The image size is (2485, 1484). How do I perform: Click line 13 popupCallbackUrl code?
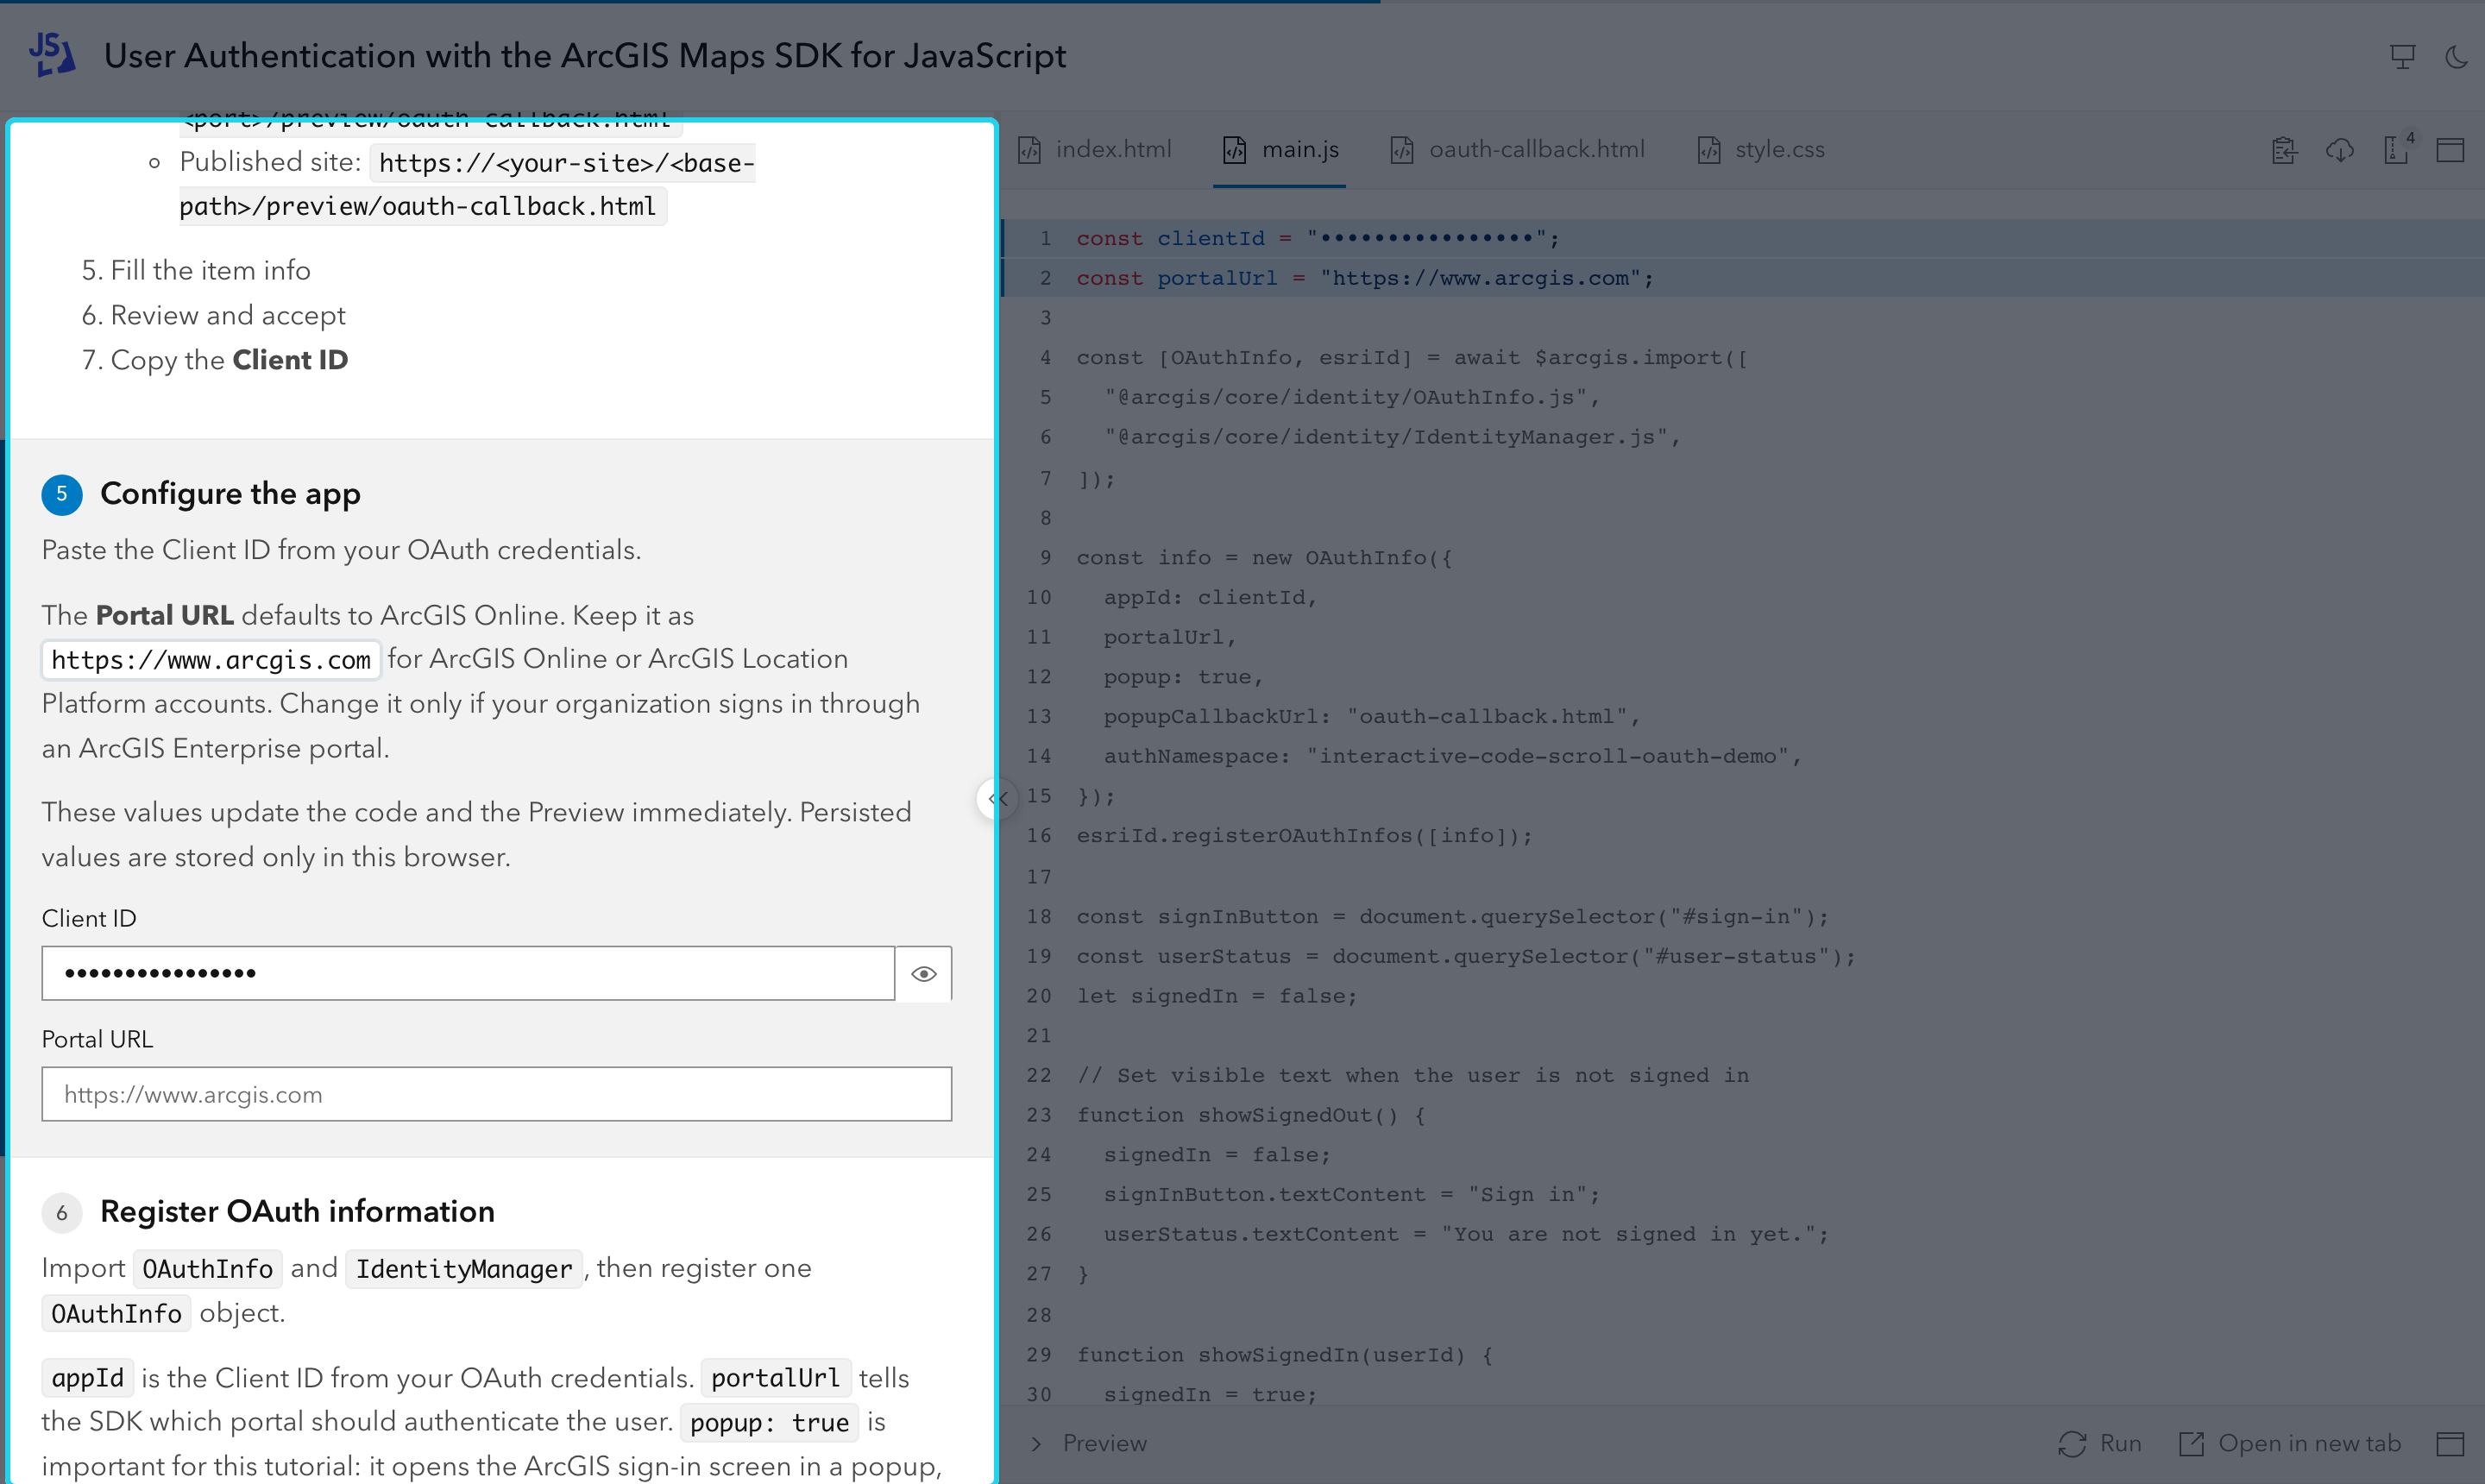[x=1371, y=716]
